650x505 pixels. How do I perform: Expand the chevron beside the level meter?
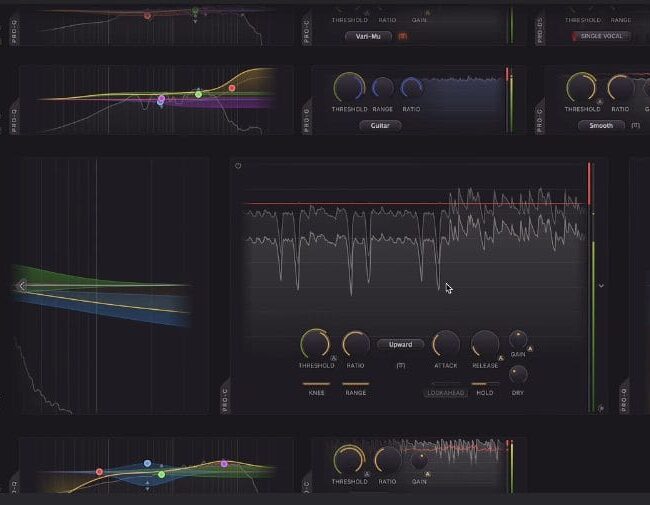tap(601, 285)
